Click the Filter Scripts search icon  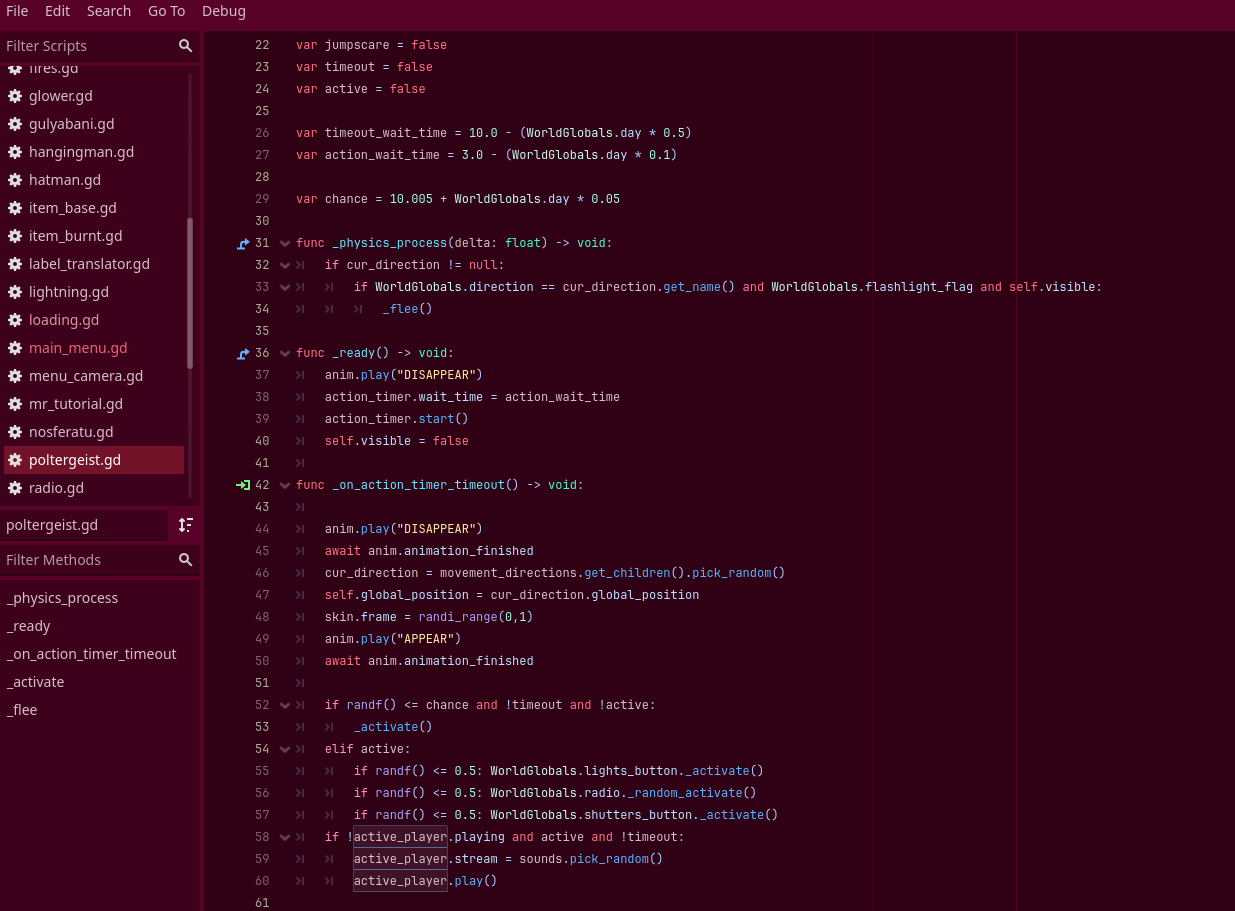(185, 46)
